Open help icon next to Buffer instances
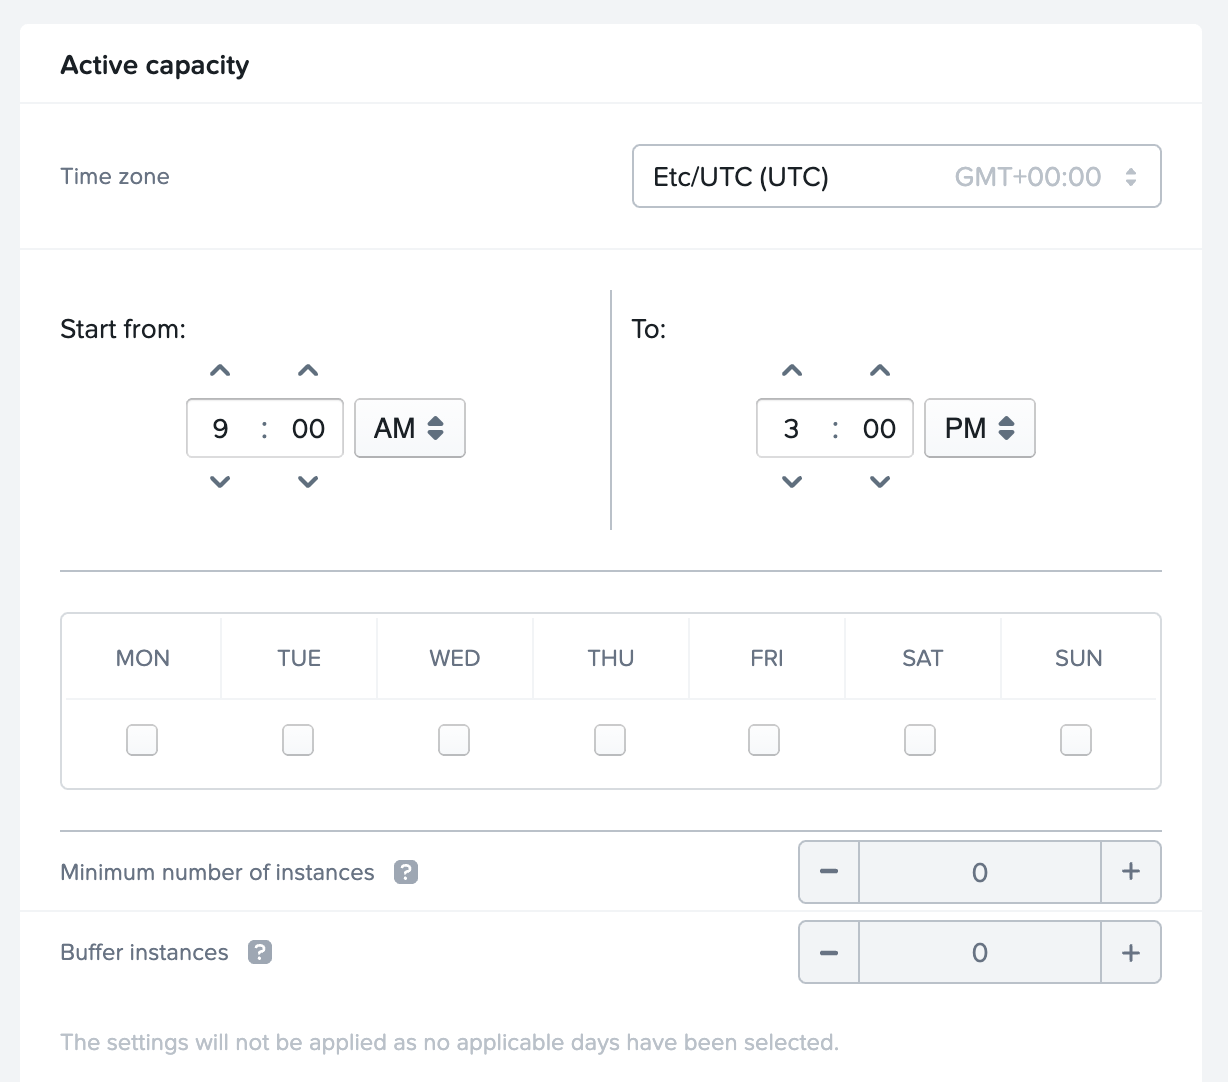Viewport: 1228px width, 1082px height. point(260,952)
